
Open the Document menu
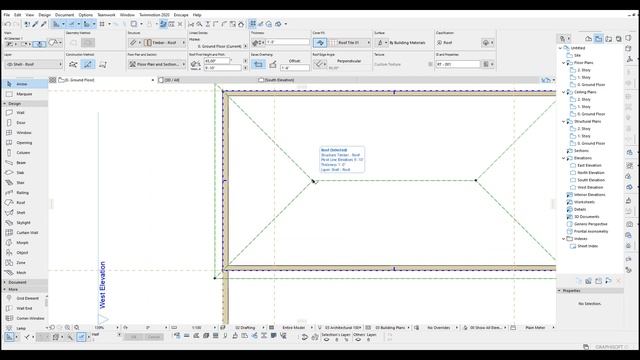click(x=64, y=15)
